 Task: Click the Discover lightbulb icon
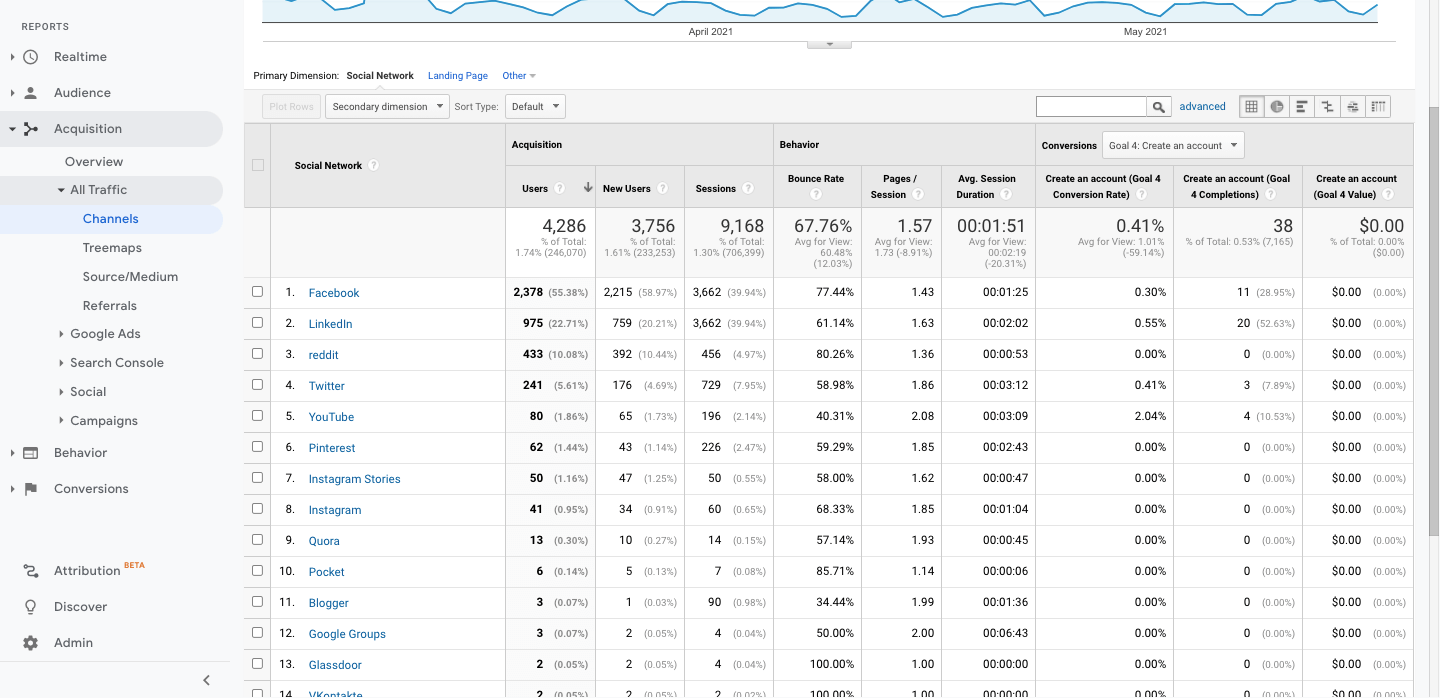[31, 607]
